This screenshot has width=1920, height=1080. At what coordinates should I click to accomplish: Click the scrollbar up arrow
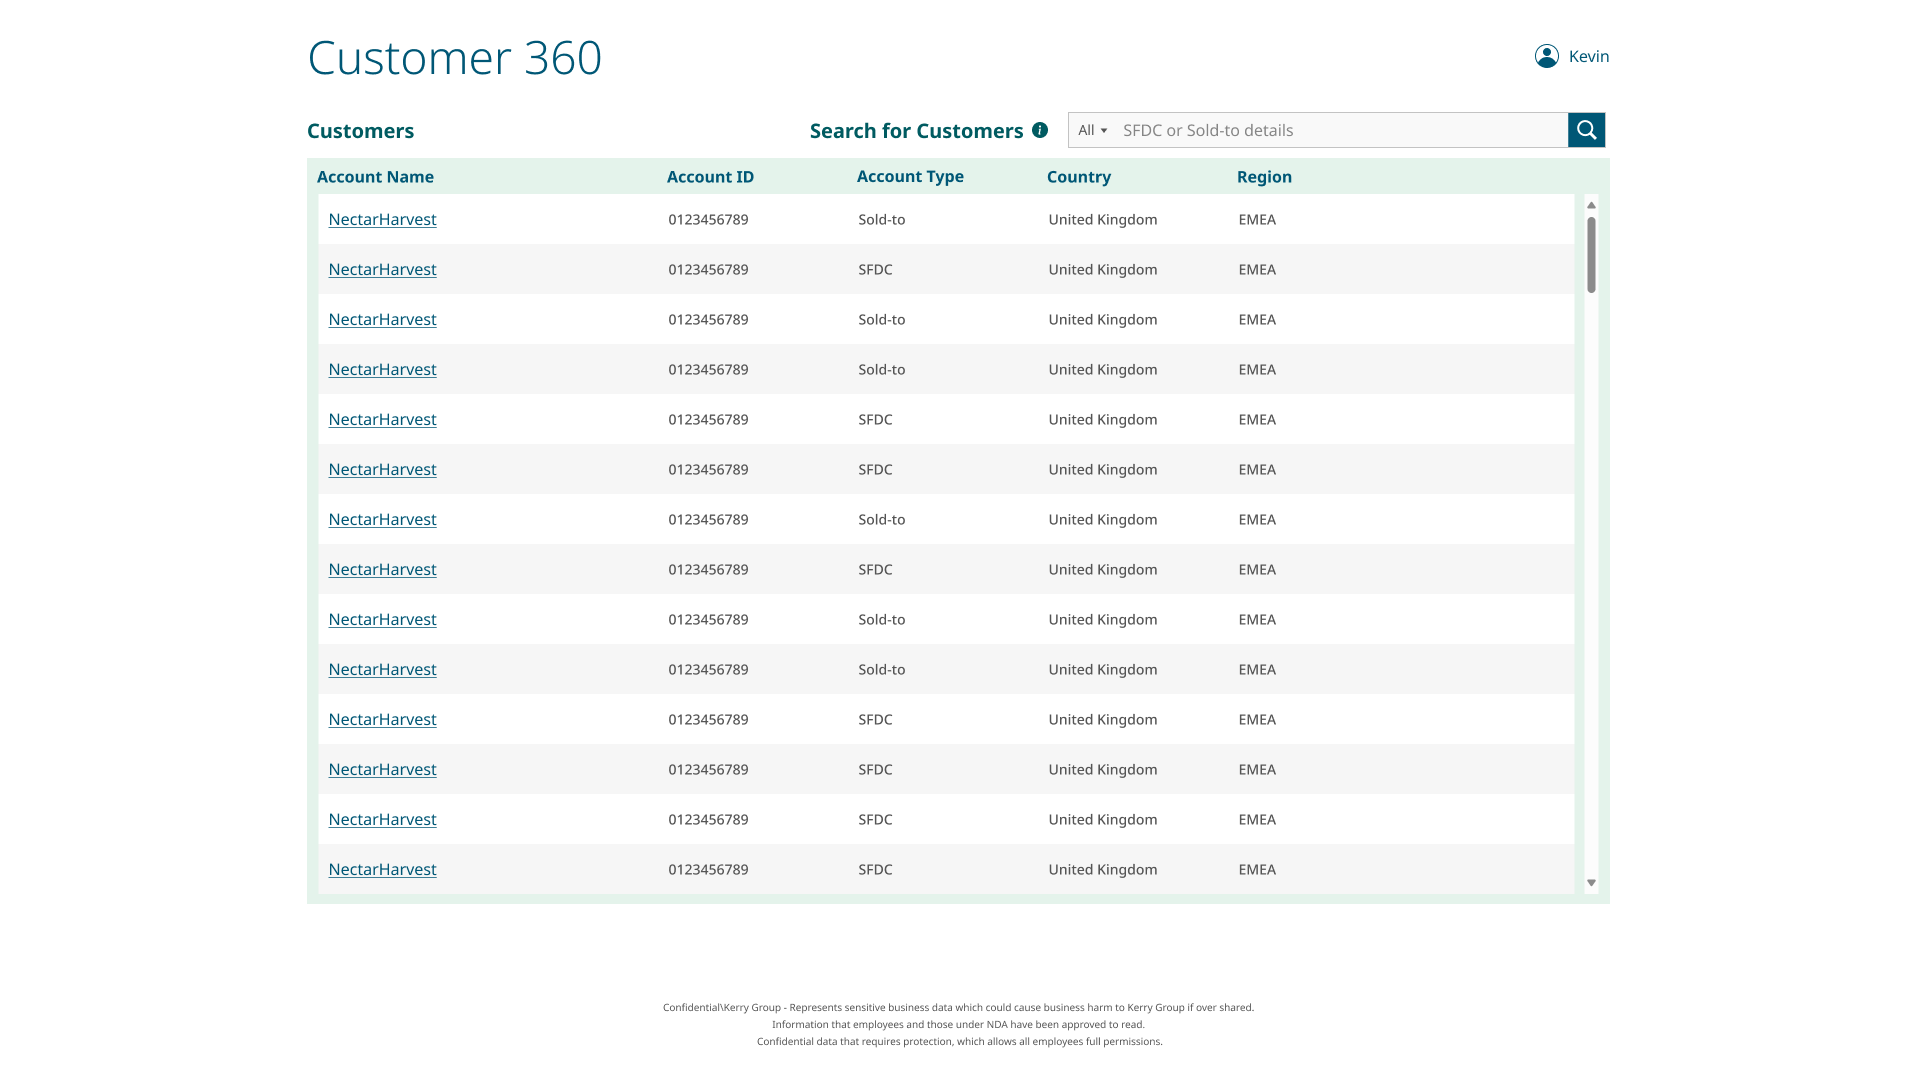pos(1591,205)
